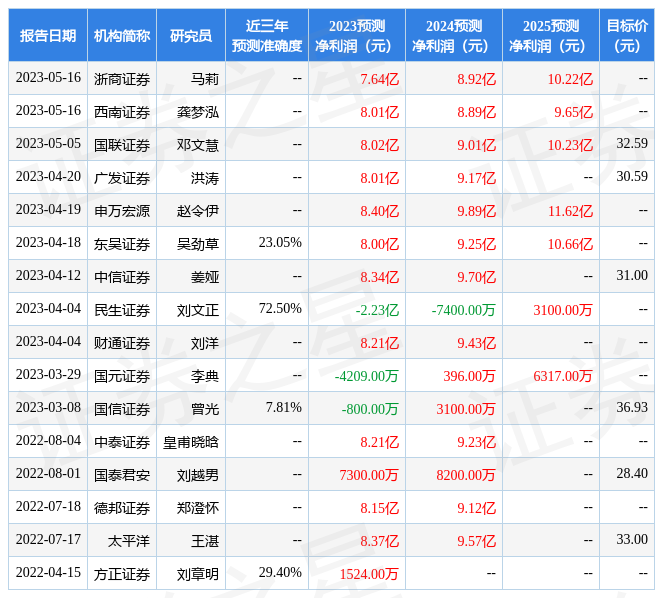
Task: Select the 国信证券 institution cell
Action: [122, 409]
